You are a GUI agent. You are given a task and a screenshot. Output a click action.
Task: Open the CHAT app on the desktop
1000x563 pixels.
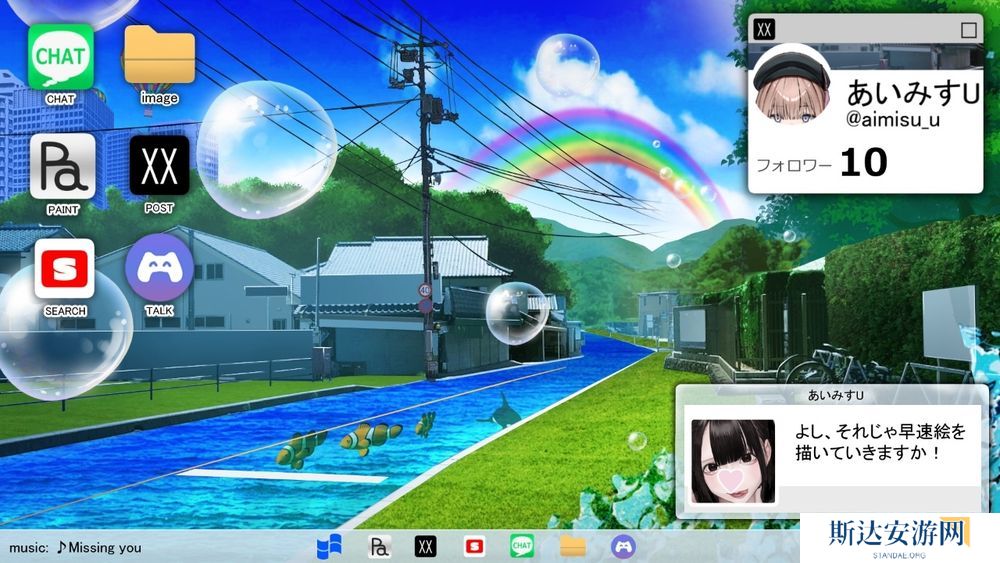tap(61, 58)
